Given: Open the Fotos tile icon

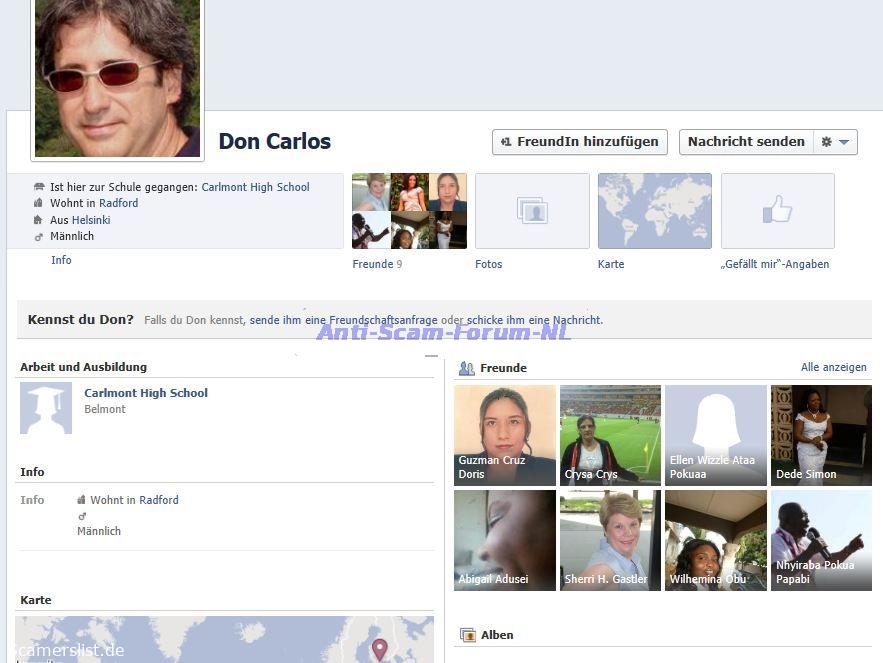Looking at the screenshot, I should pos(532,211).
